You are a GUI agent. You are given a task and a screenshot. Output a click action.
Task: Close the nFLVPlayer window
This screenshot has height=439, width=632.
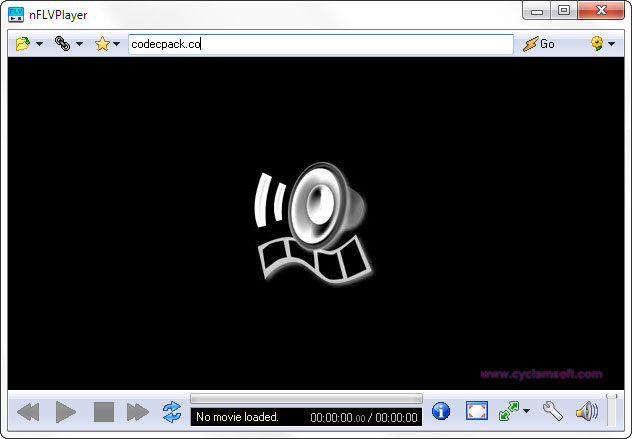click(x=601, y=10)
